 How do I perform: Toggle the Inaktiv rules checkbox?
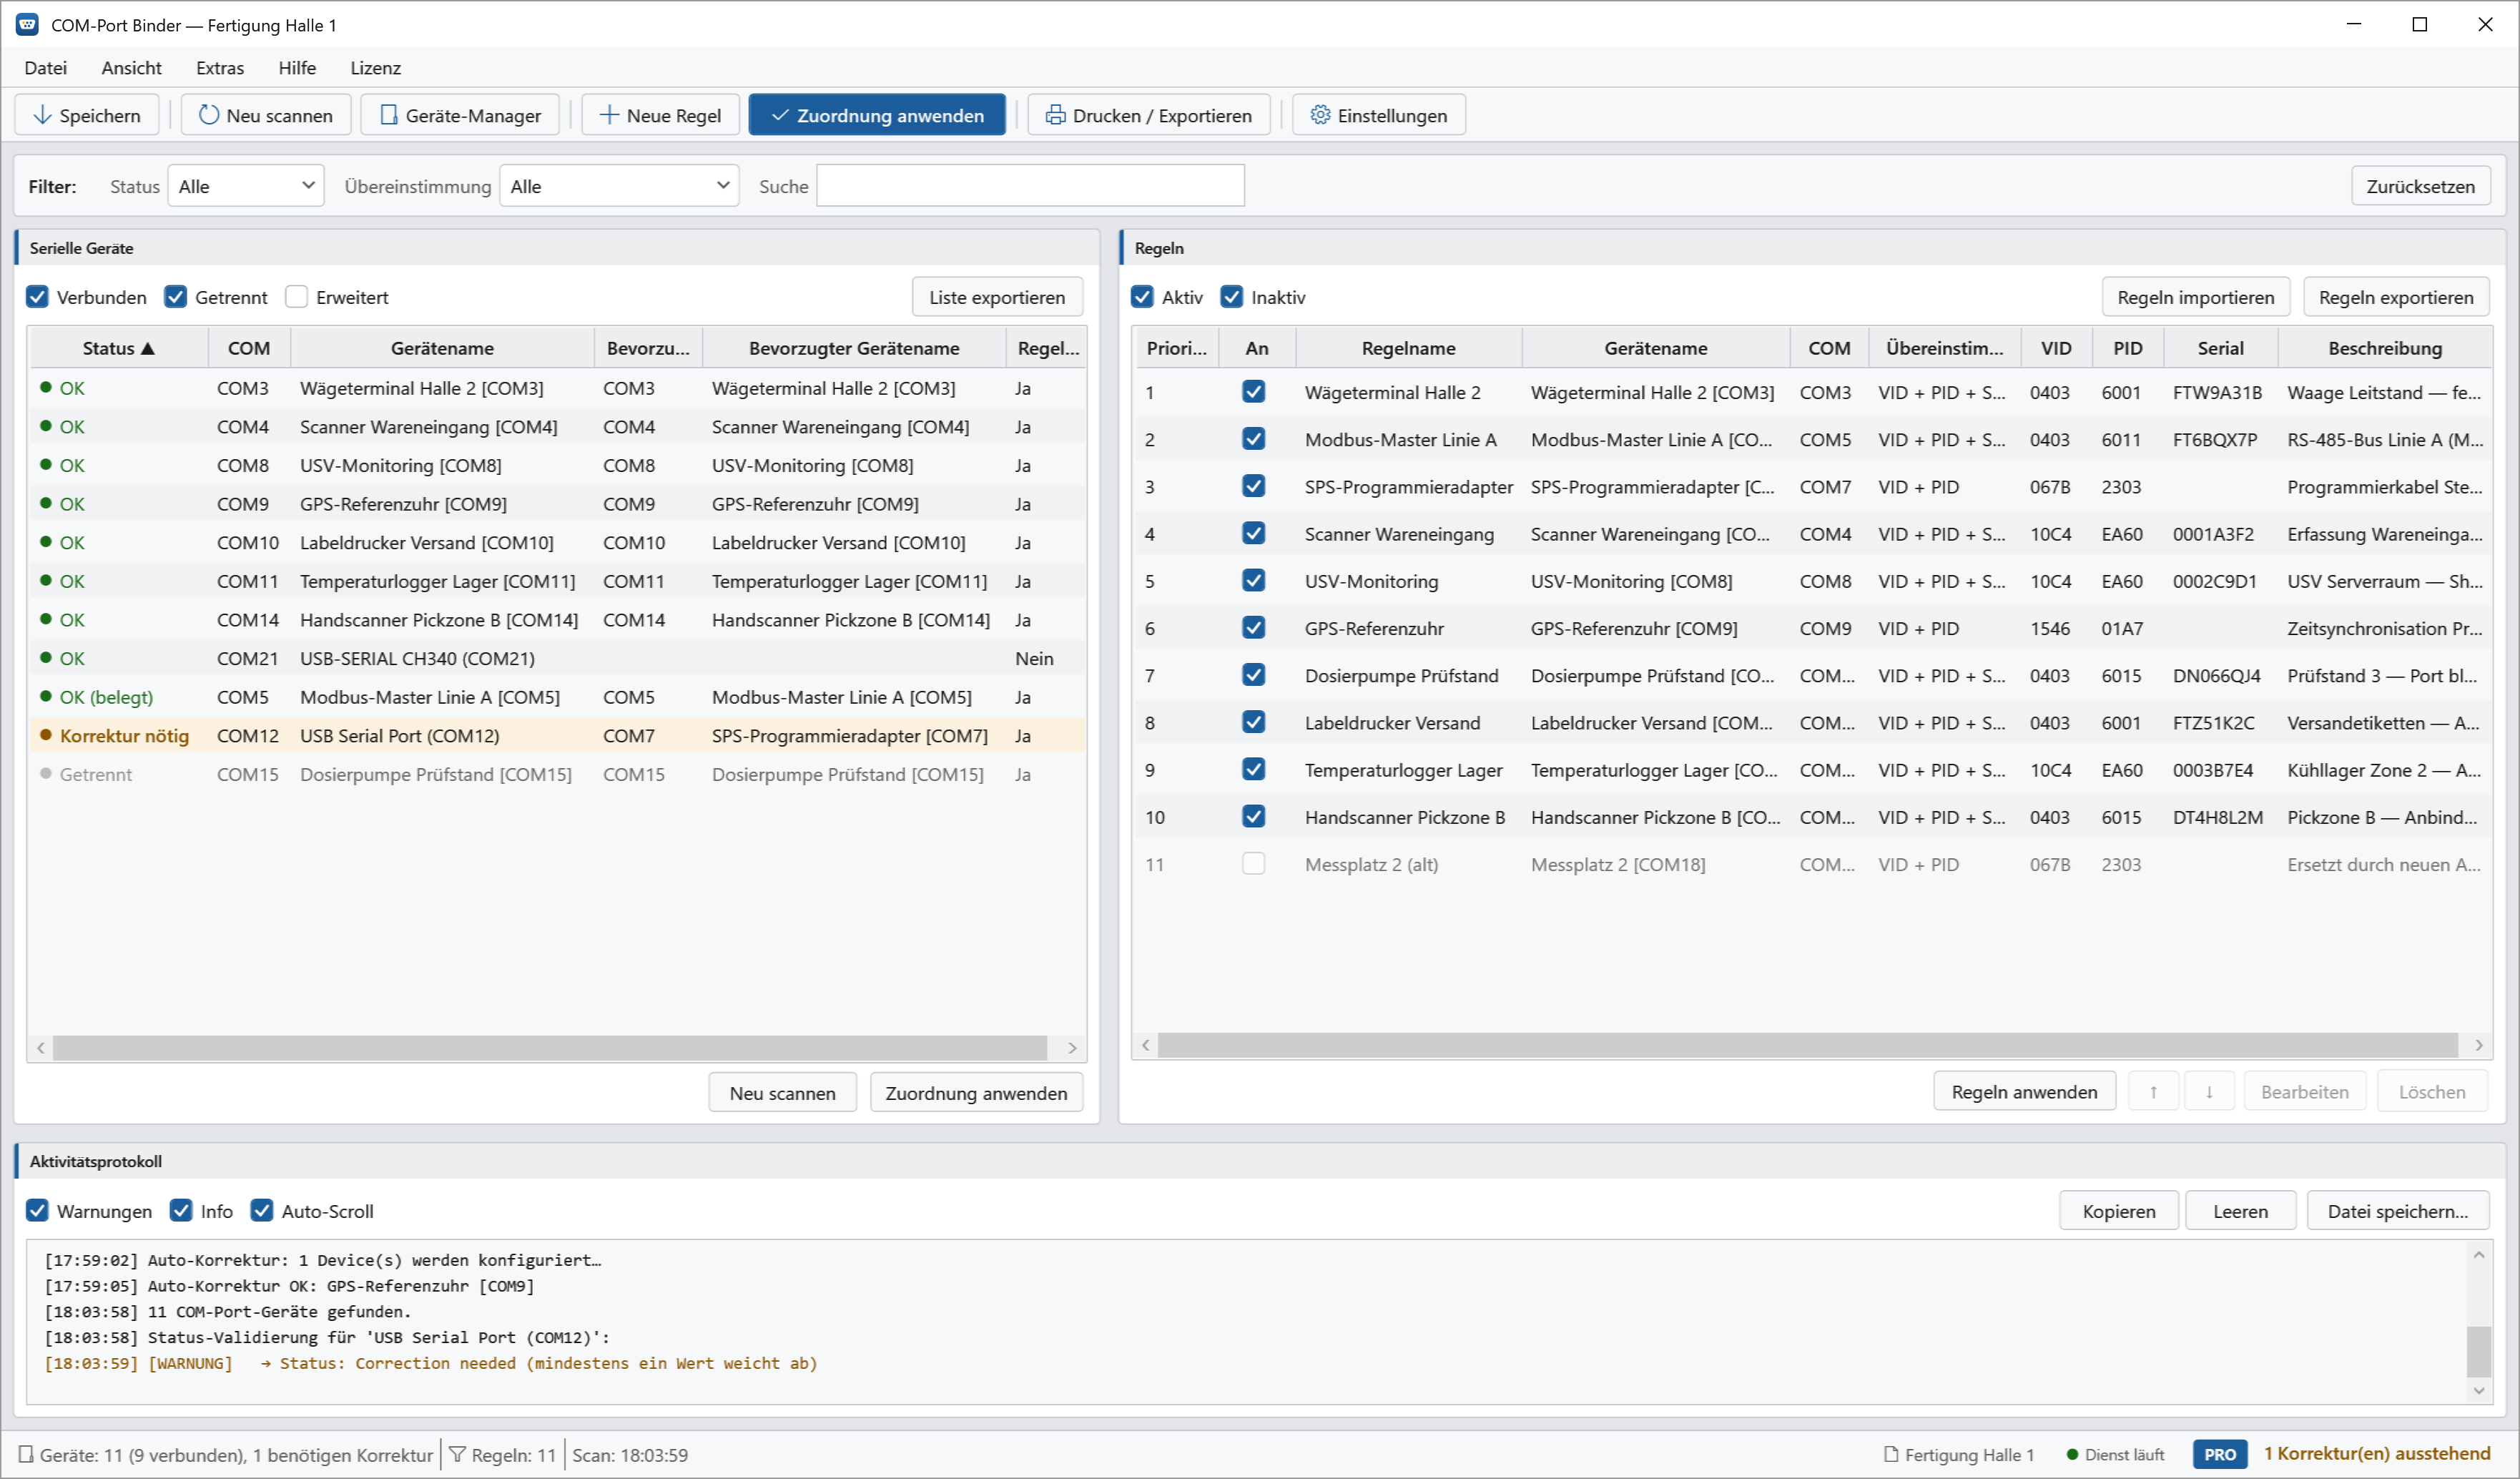(1232, 297)
